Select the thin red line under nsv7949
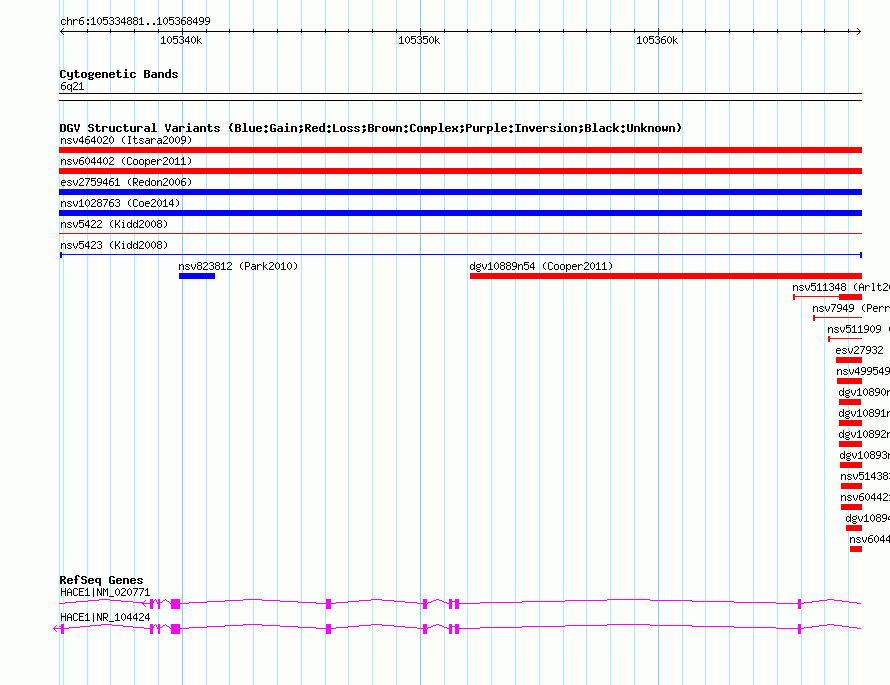The width and height of the screenshot is (890, 685). pos(837,318)
